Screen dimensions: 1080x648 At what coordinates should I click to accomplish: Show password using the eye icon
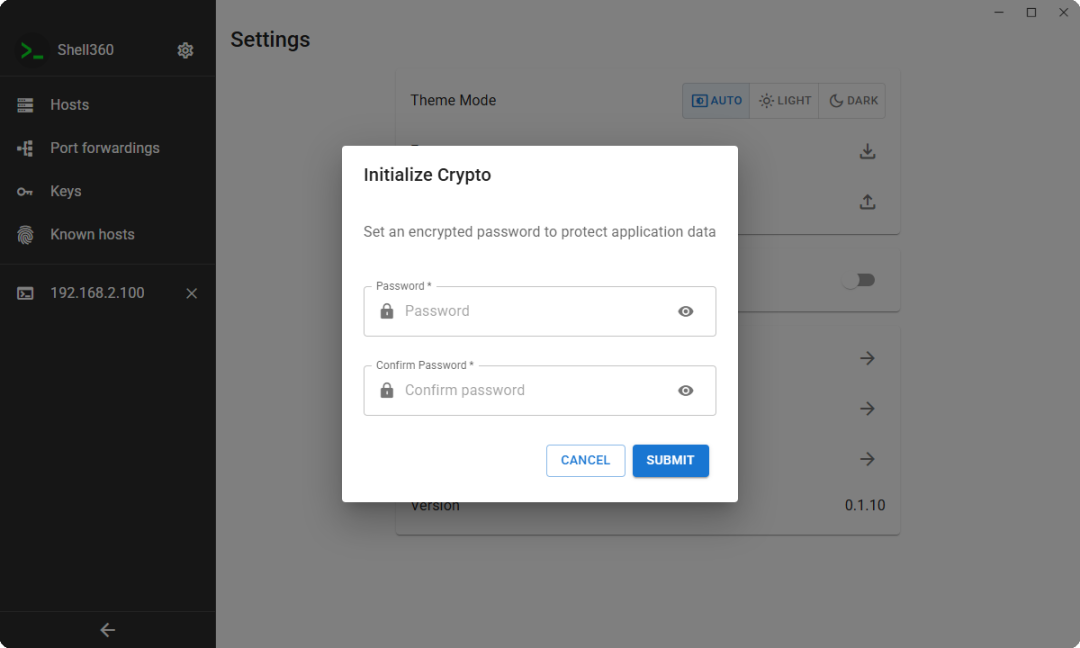tap(685, 311)
